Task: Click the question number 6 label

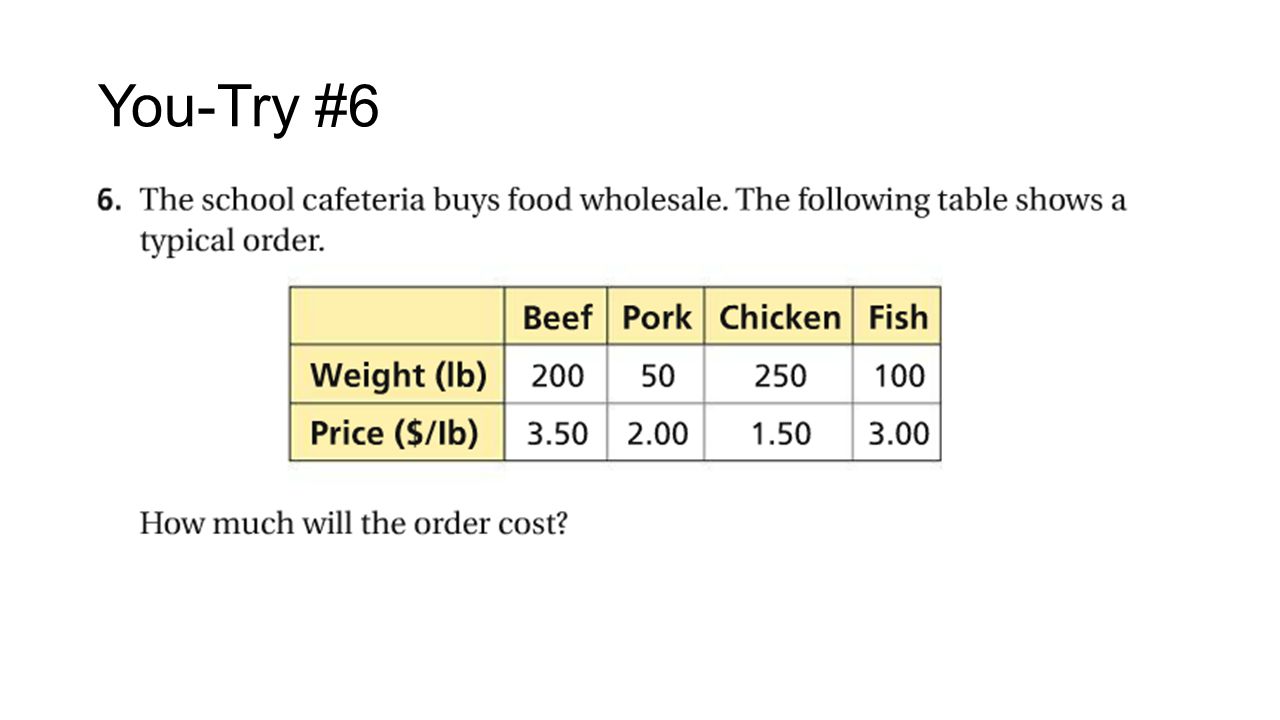Action: click(x=109, y=200)
